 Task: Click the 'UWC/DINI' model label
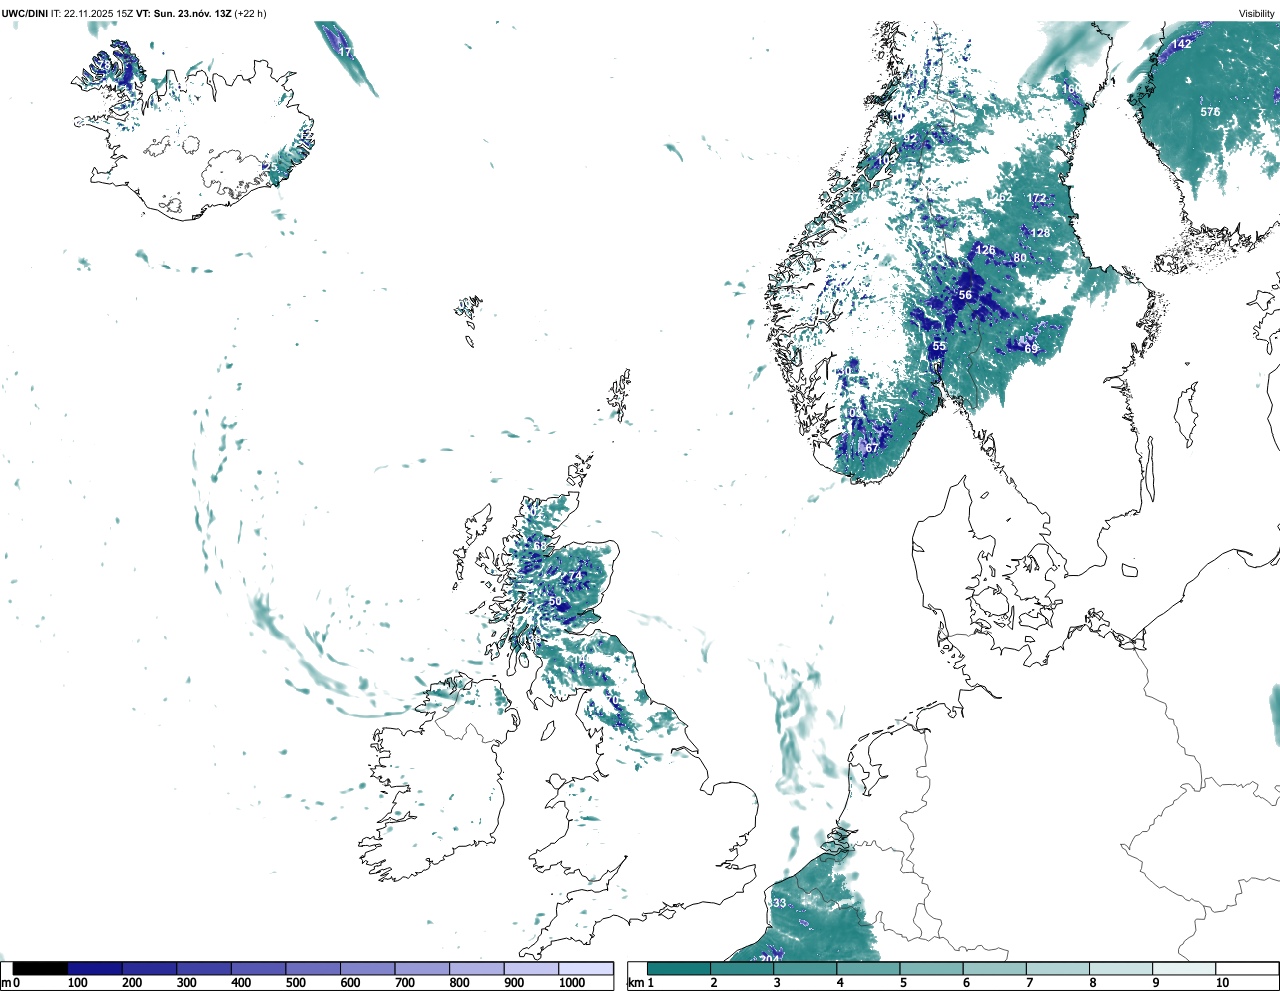point(25,14)
